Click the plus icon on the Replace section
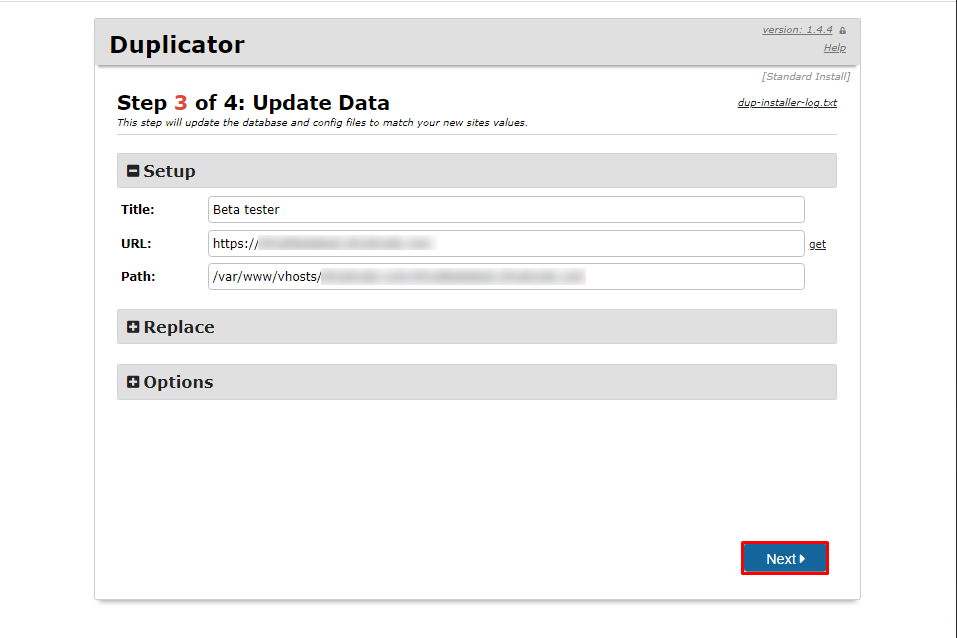Viewport: 957px width, 638px height. pos(133,327)
